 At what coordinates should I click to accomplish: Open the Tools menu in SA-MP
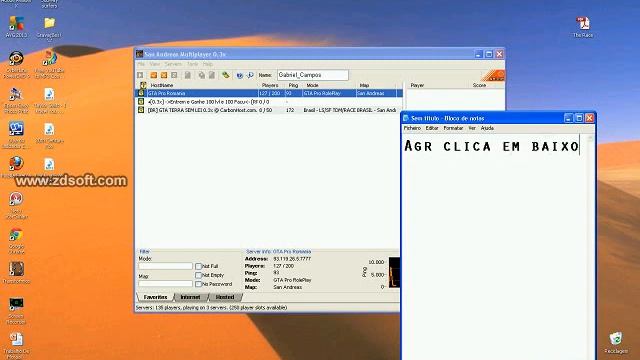point(192,64)
